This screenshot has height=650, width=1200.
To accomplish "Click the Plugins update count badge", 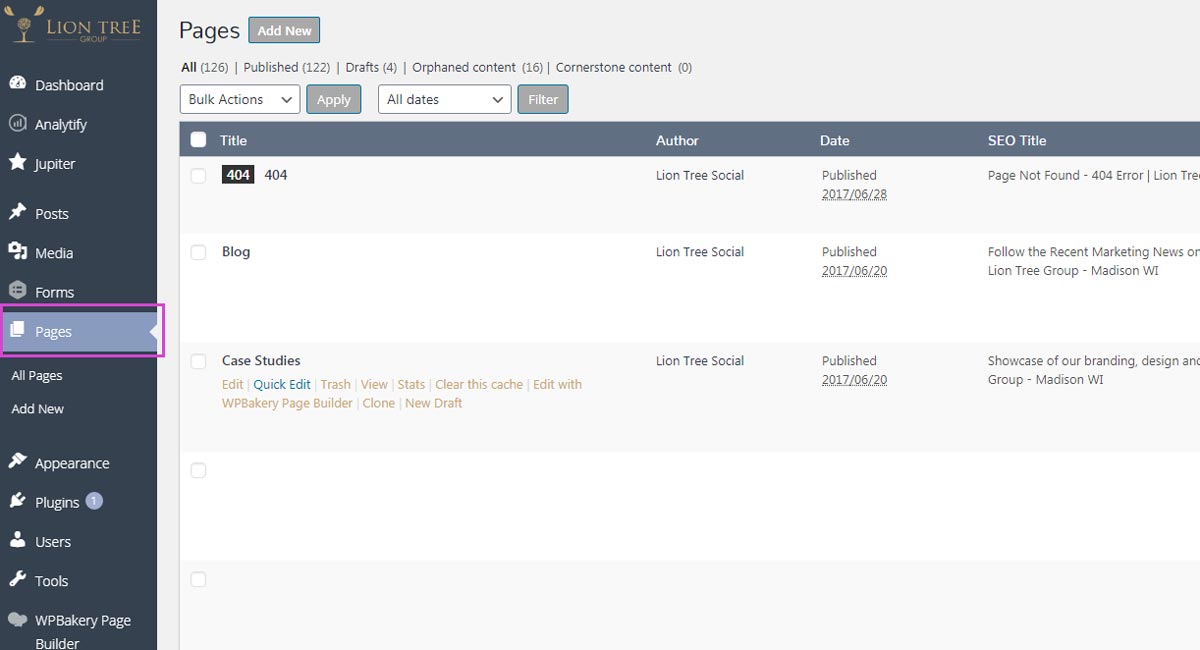I will click(x=94, y=501).
